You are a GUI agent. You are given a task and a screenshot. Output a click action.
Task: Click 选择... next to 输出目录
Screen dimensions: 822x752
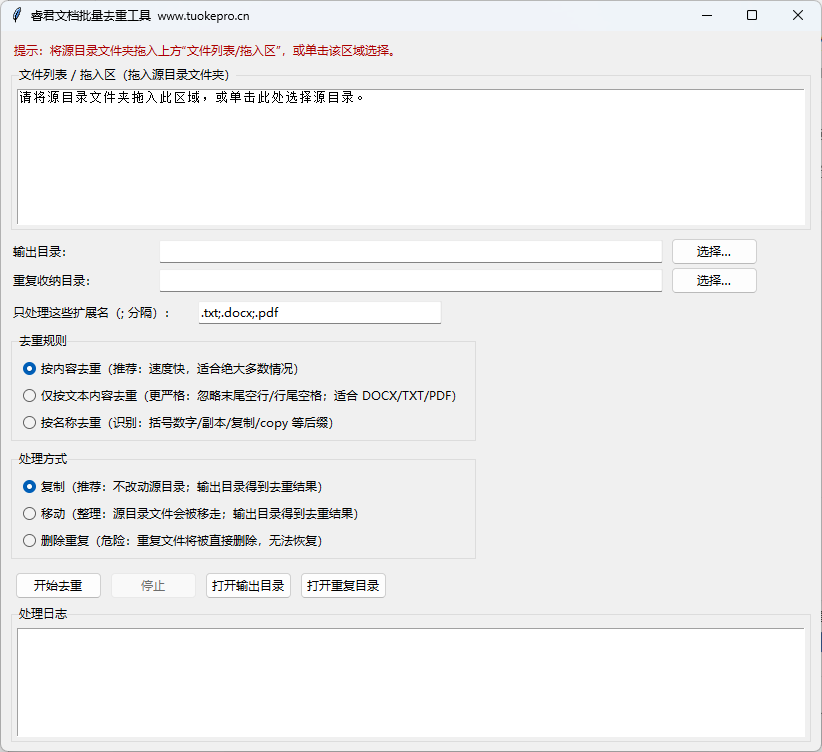(714, 252)
